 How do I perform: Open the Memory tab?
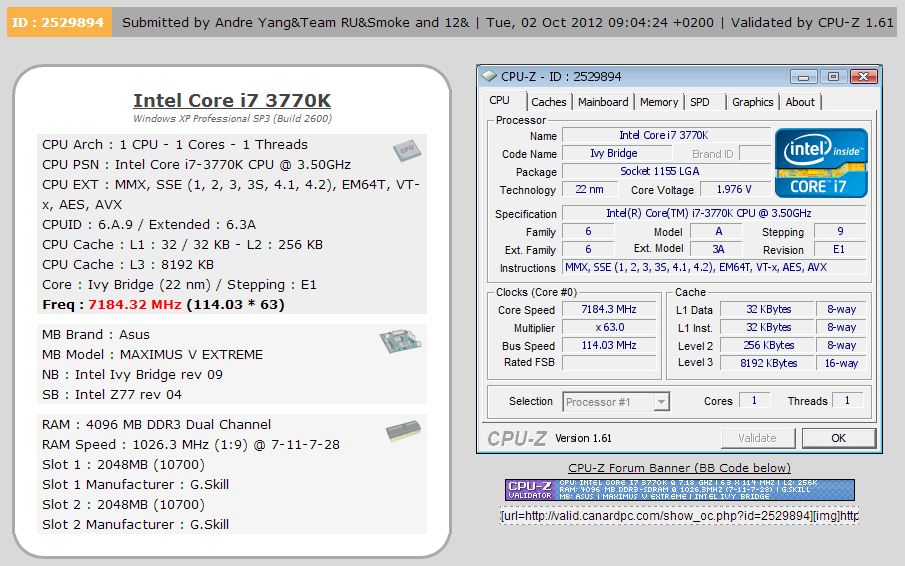pyautogui.click(x=659, y=102)
